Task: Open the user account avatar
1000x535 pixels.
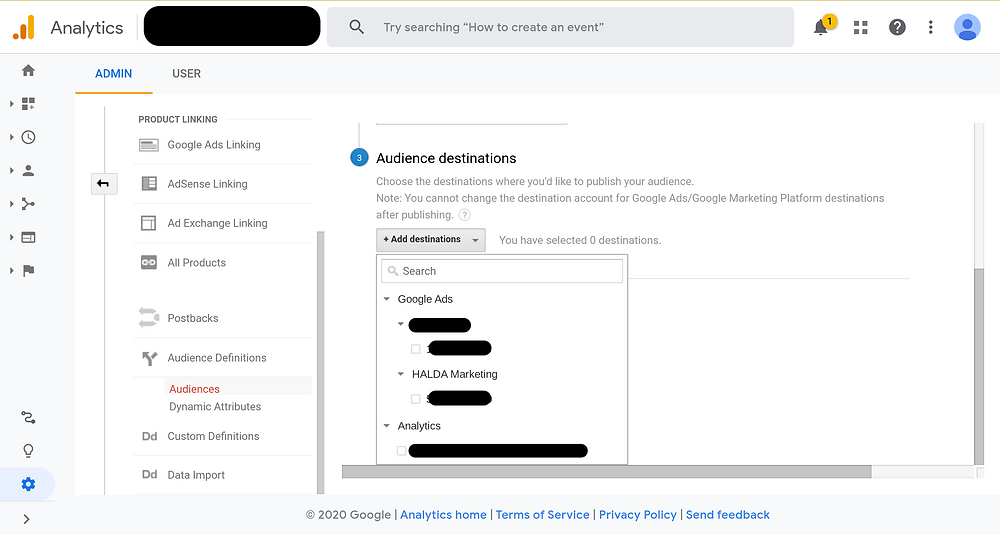Action: (x=967, y=27)
